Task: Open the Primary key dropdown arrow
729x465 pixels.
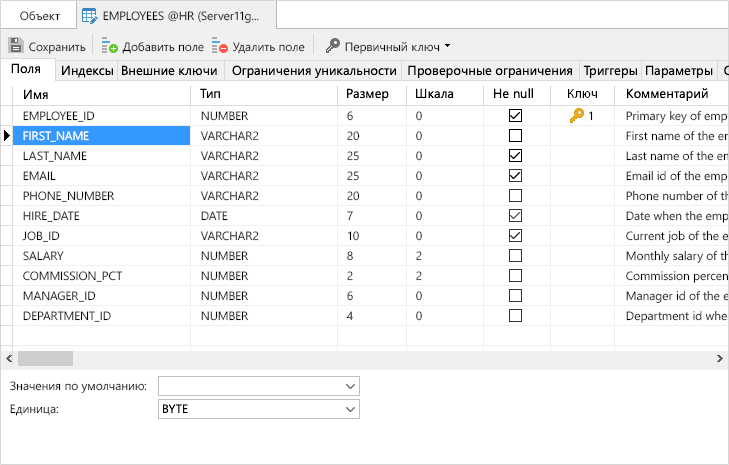Action: 448,46
